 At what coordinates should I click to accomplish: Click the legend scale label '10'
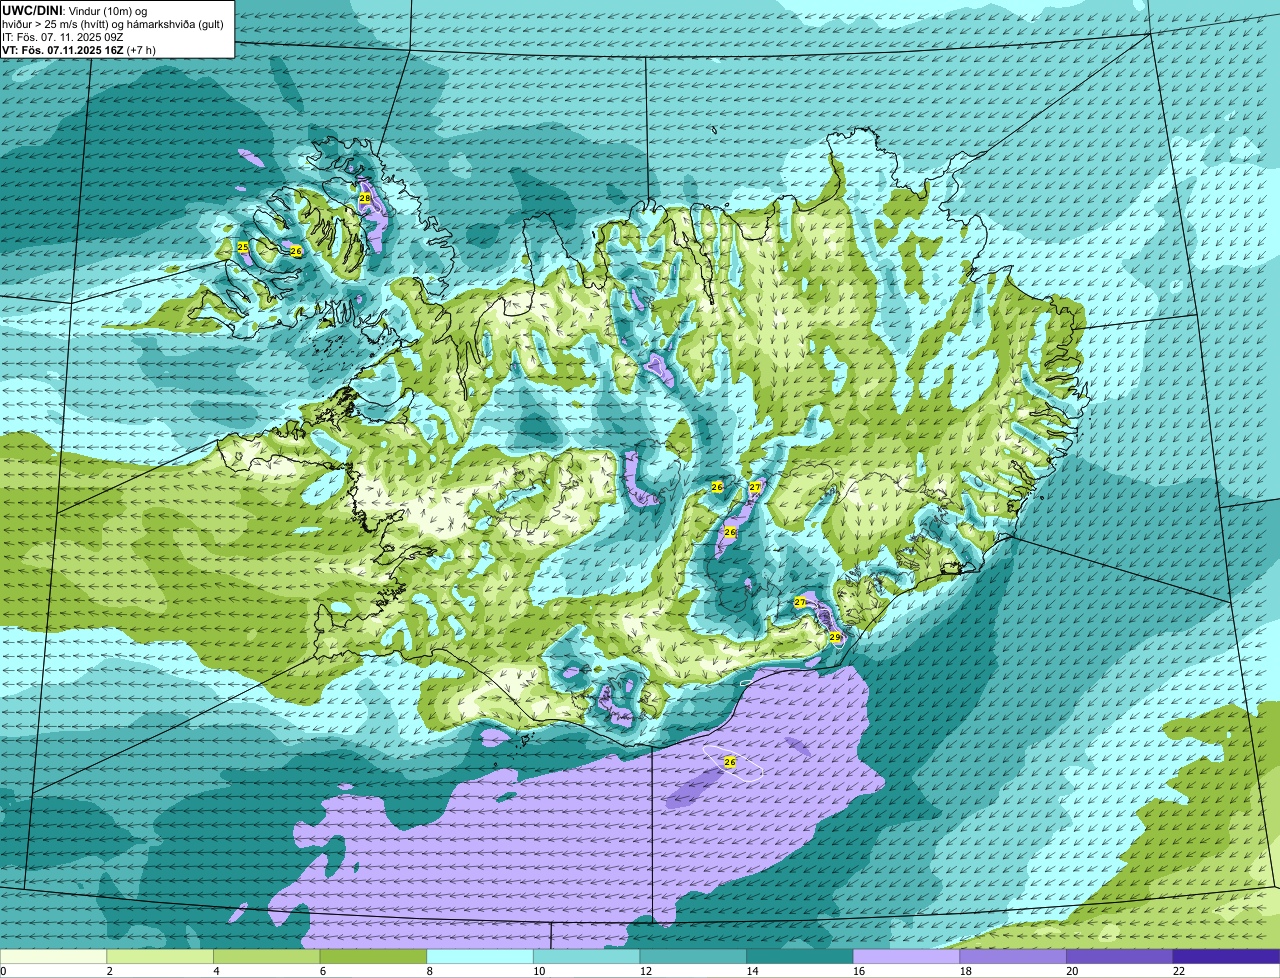point(539,971)
